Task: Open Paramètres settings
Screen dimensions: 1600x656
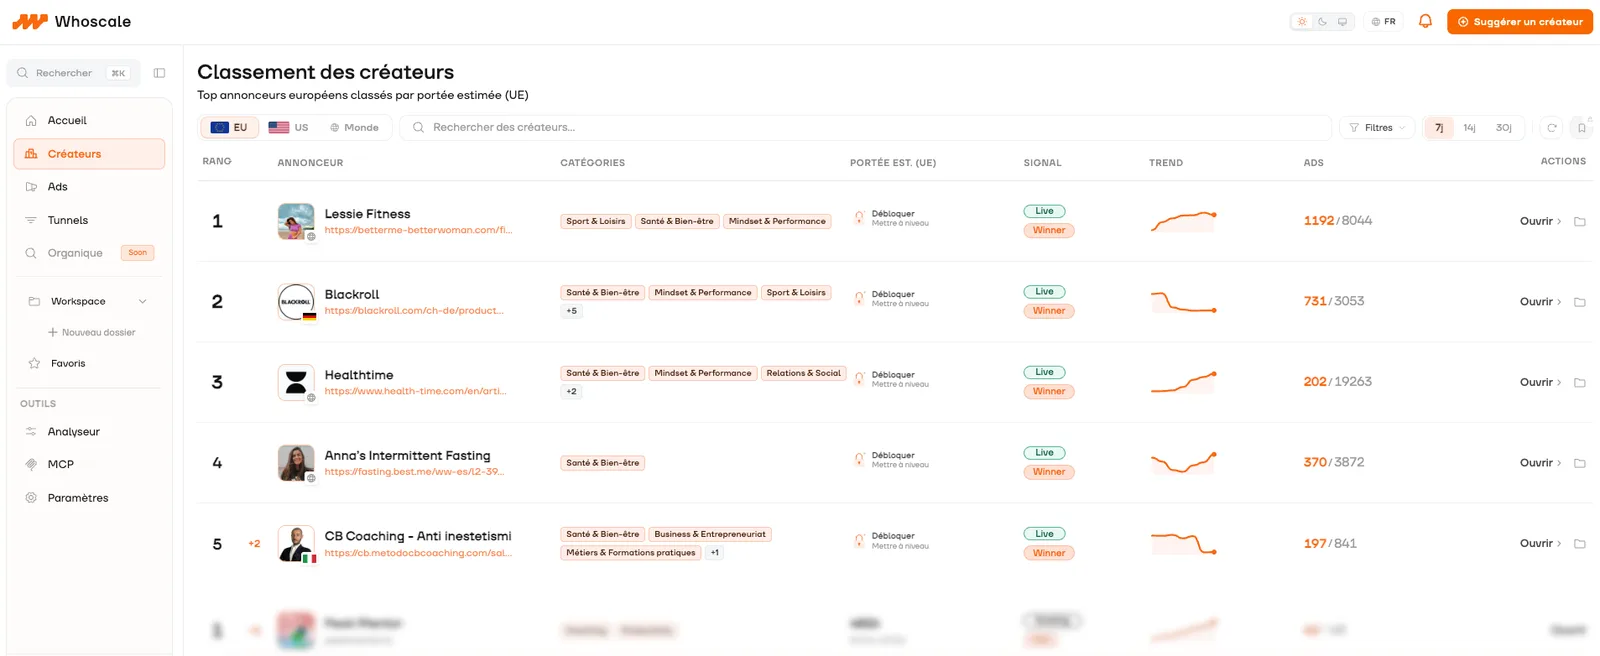Action: [x=89, y=498]
